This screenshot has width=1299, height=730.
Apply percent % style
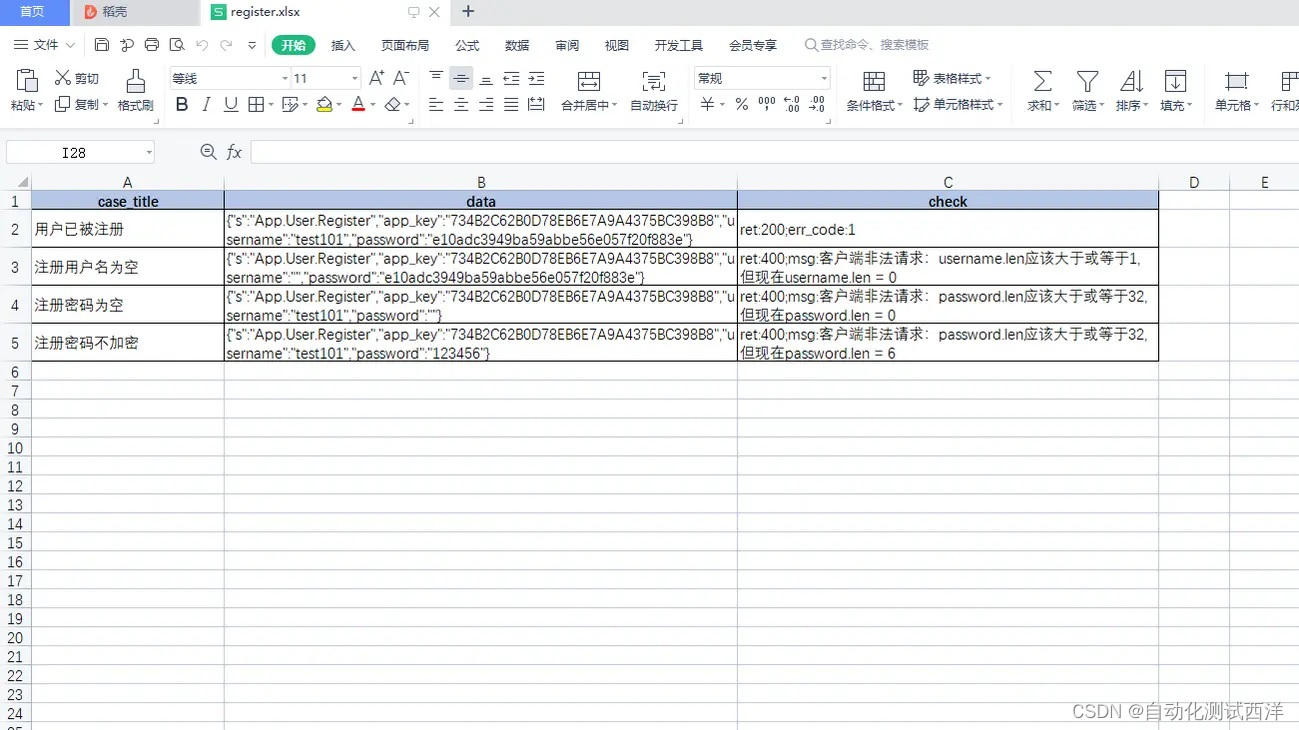click(741, 104)
